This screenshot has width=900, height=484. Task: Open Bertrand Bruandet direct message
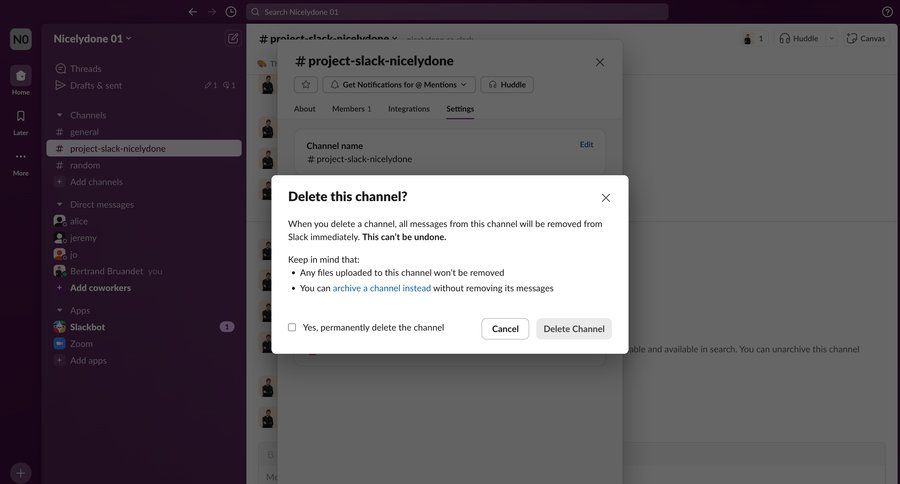pos(106,271)
